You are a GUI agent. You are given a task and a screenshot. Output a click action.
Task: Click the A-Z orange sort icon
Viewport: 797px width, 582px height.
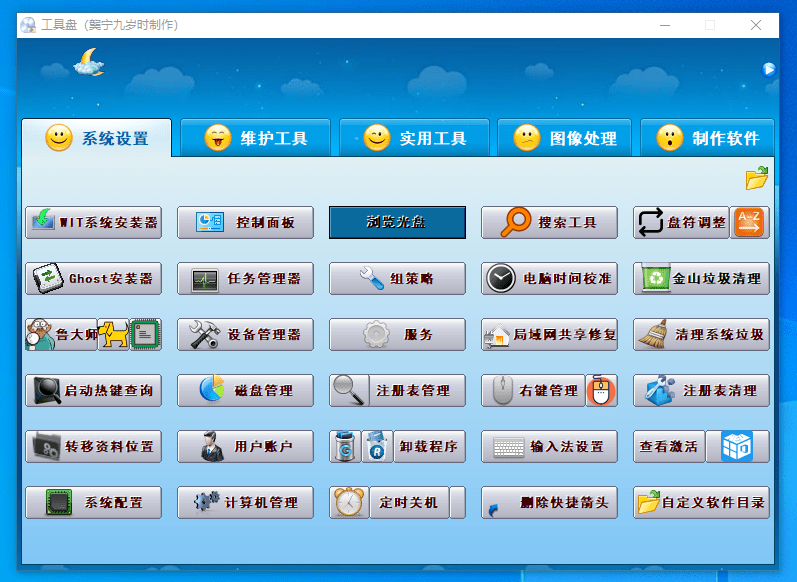click(x=748, y=222)
